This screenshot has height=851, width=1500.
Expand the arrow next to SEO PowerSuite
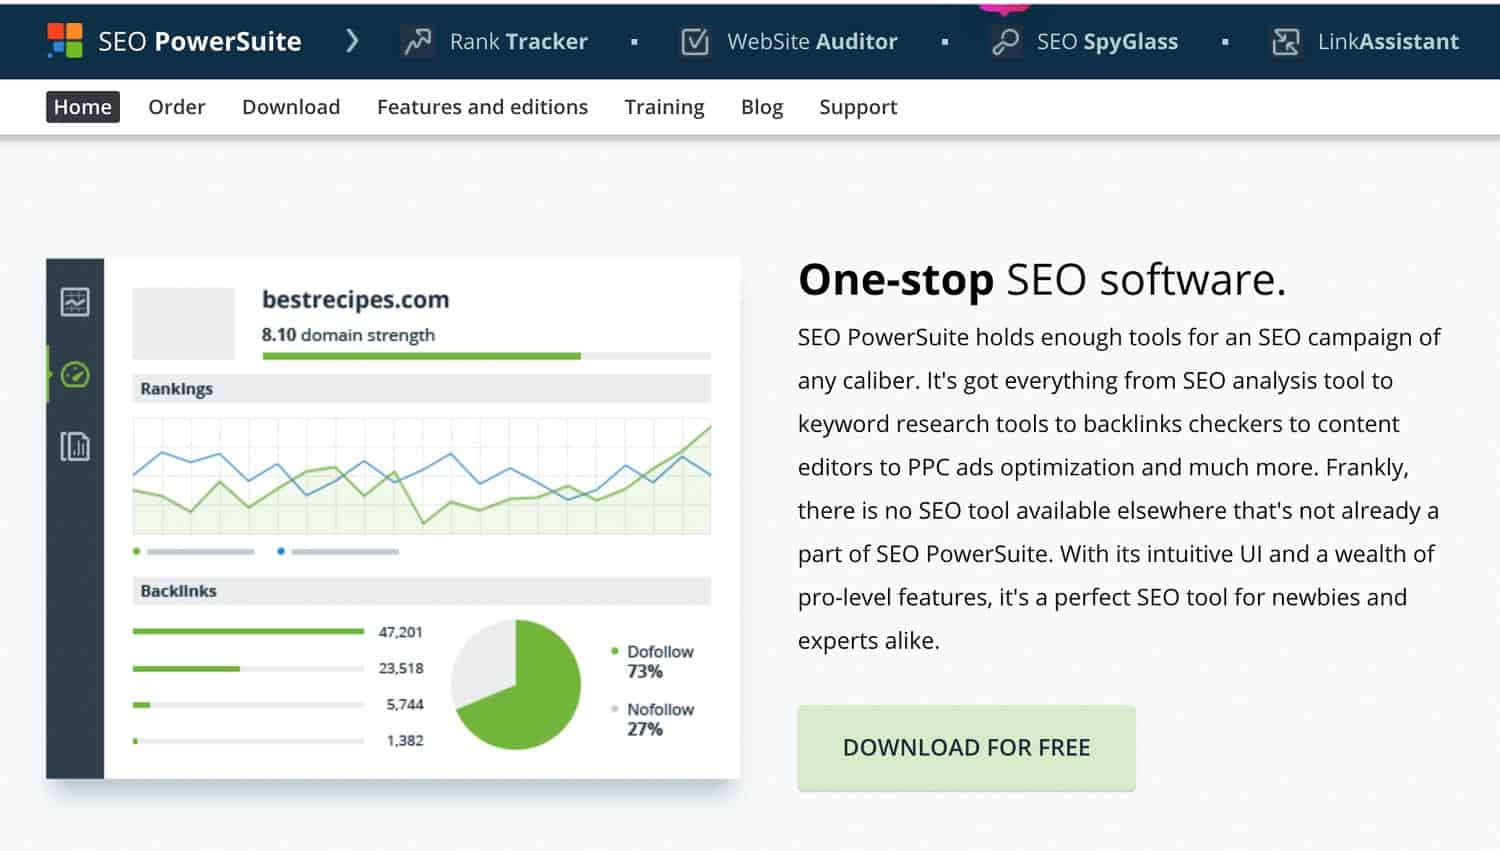(351, 41)
